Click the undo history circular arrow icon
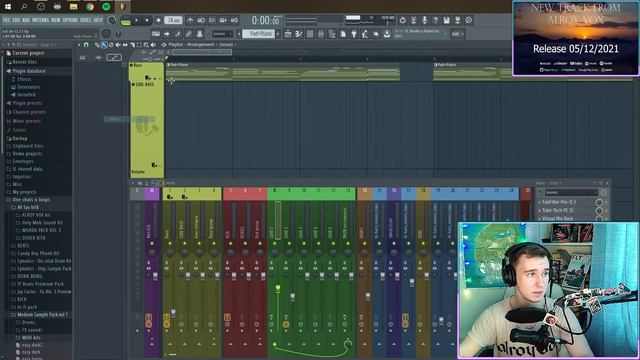640x360 pixels. pyautogui.click(x=402, y=20)
